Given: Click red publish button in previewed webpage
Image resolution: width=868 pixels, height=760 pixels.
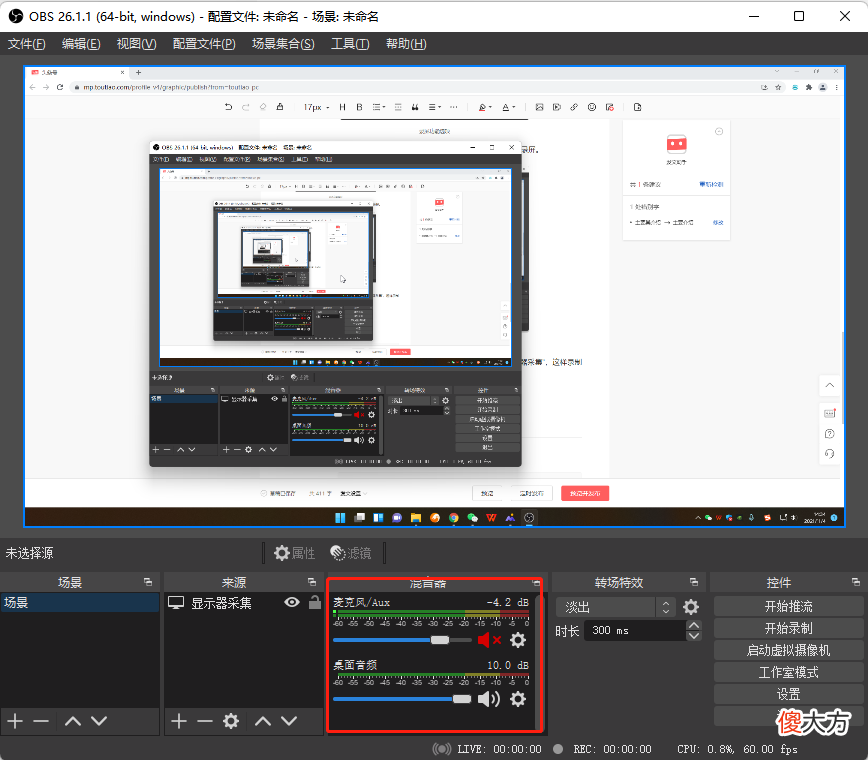Looking at the screenshot, I should [x=585, y=493].
